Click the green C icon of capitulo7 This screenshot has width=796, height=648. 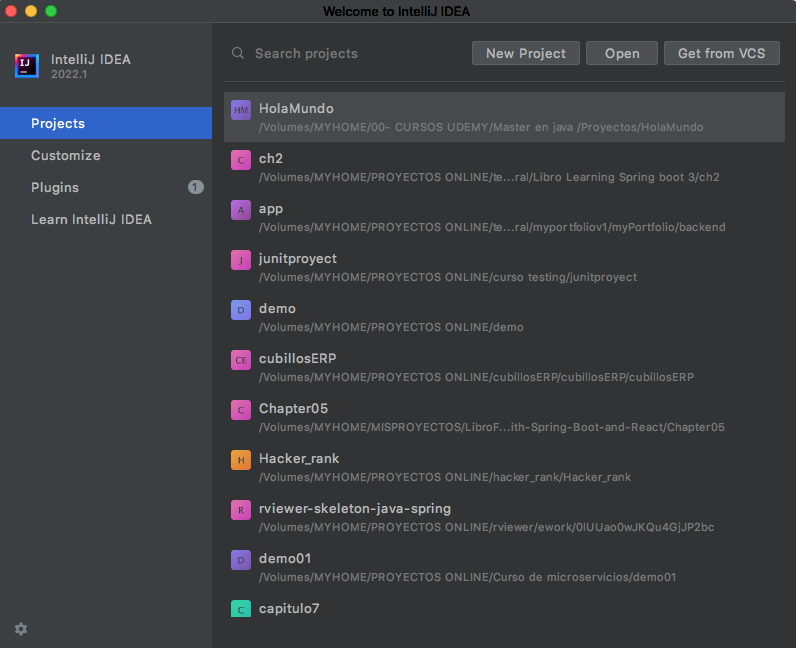(x=241, y=609)
